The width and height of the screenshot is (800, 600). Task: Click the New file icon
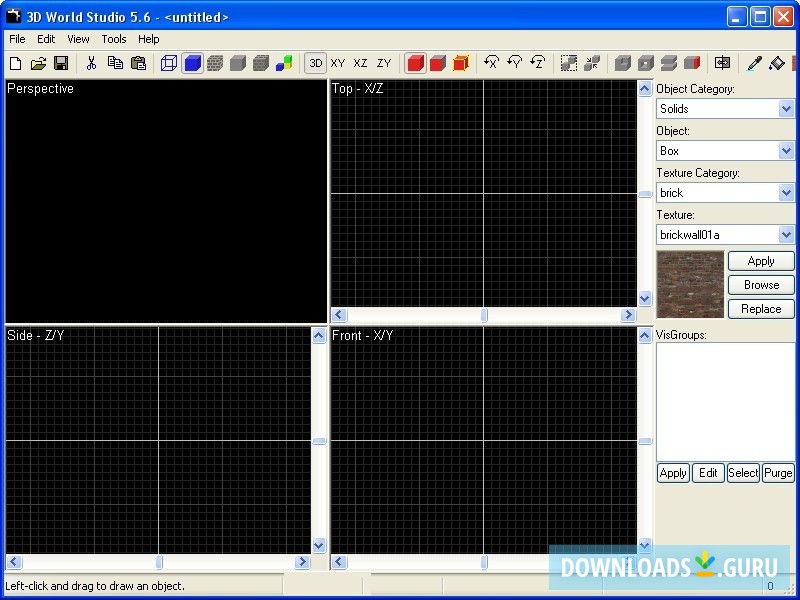point(16,63)
